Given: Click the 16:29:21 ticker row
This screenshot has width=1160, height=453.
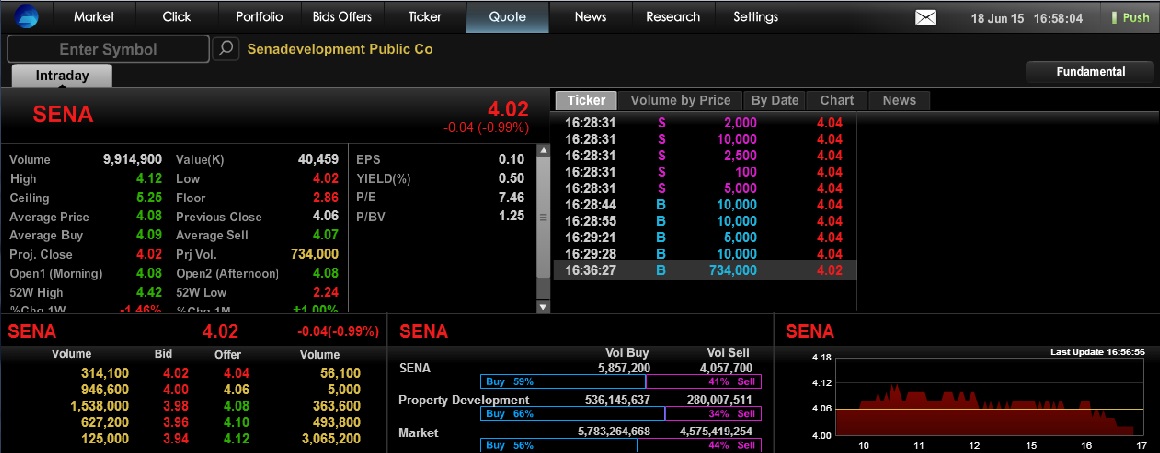Looking at the screenshot, I should click(x=704, y=238).
